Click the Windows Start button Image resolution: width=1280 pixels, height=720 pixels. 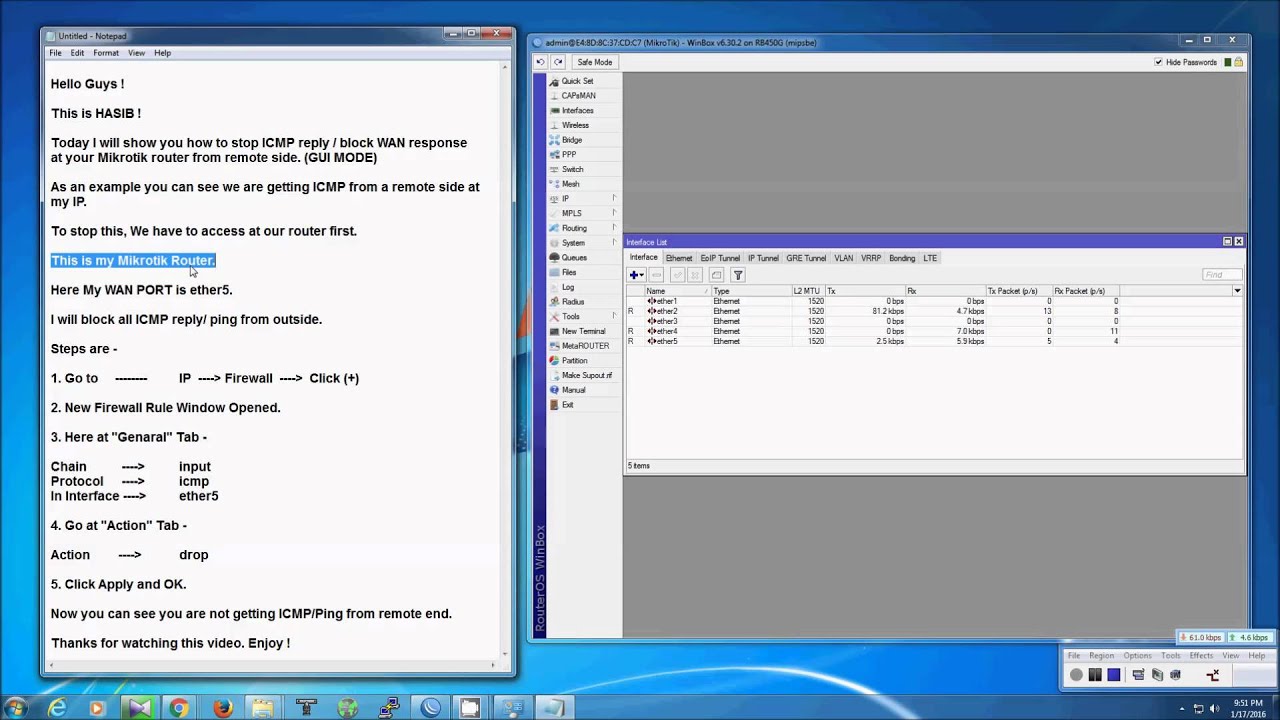[x=15, y=708]
